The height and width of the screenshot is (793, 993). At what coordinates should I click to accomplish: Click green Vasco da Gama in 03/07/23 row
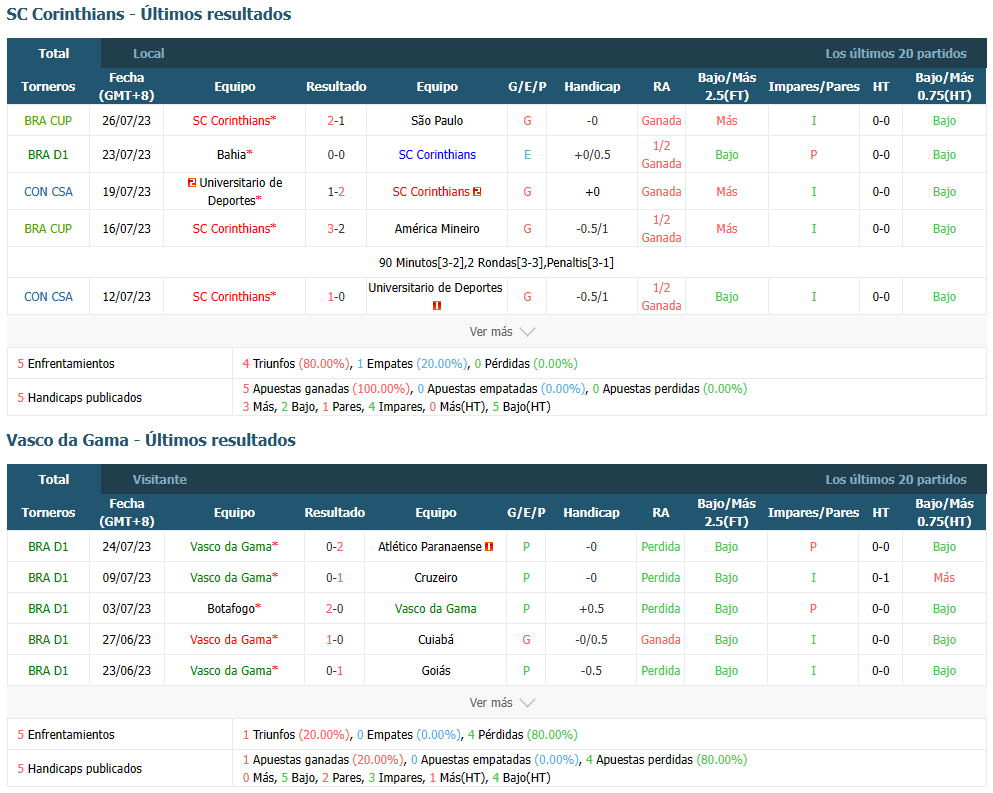pos(436,609)
